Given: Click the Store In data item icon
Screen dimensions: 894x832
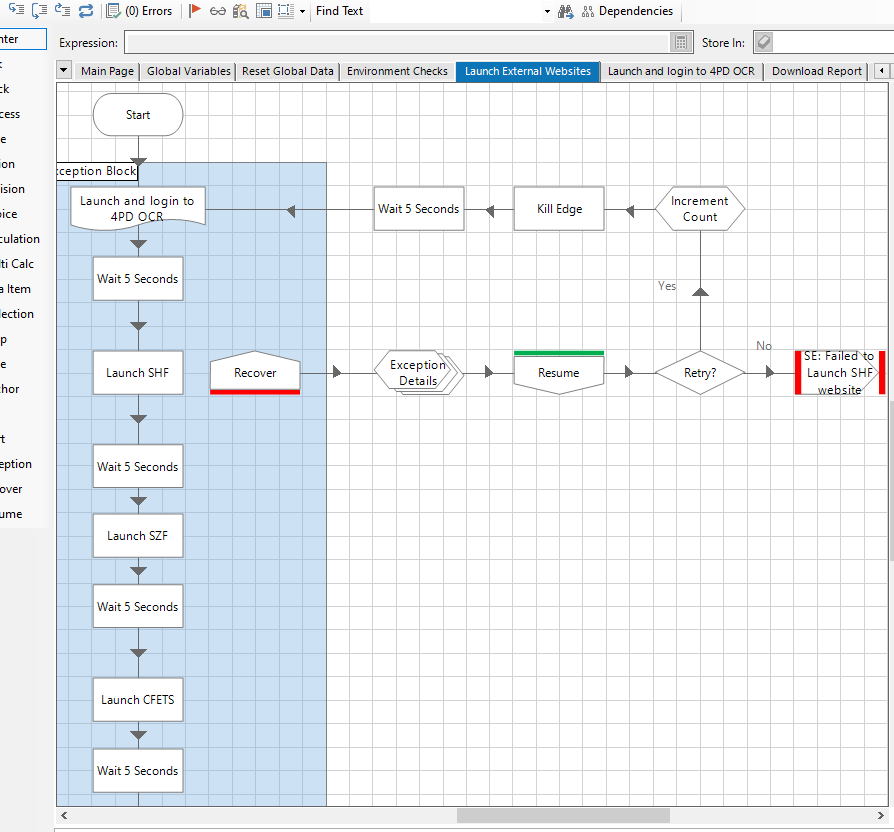Looking at the screenshot, I should (x=764, y=42).
